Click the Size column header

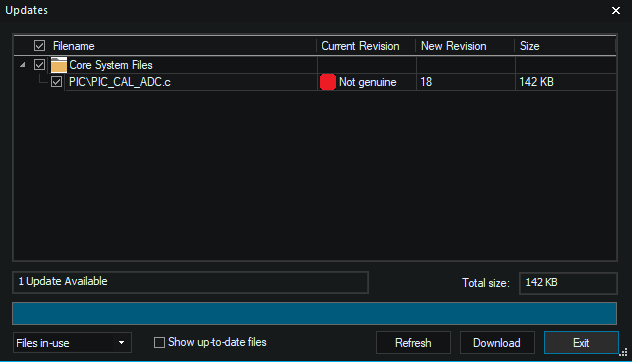point(529,46)
